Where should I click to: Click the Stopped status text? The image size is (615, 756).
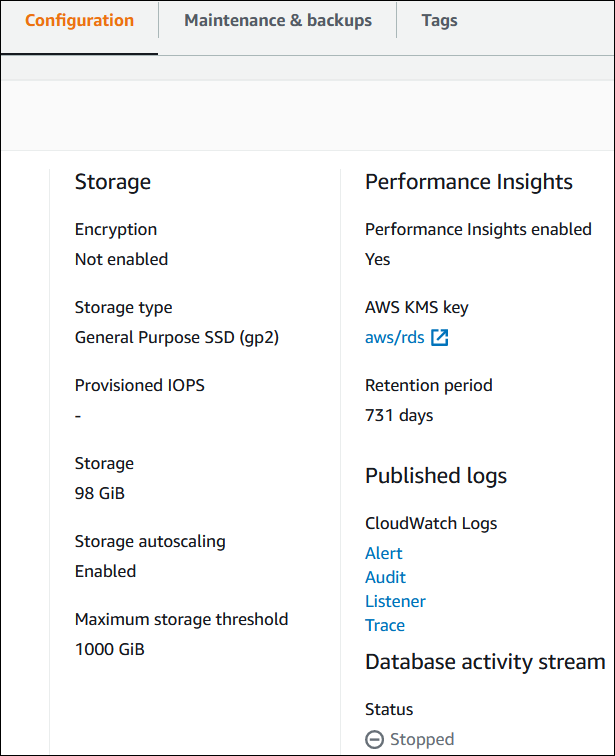pyautogui.click(x=421, y=740)
